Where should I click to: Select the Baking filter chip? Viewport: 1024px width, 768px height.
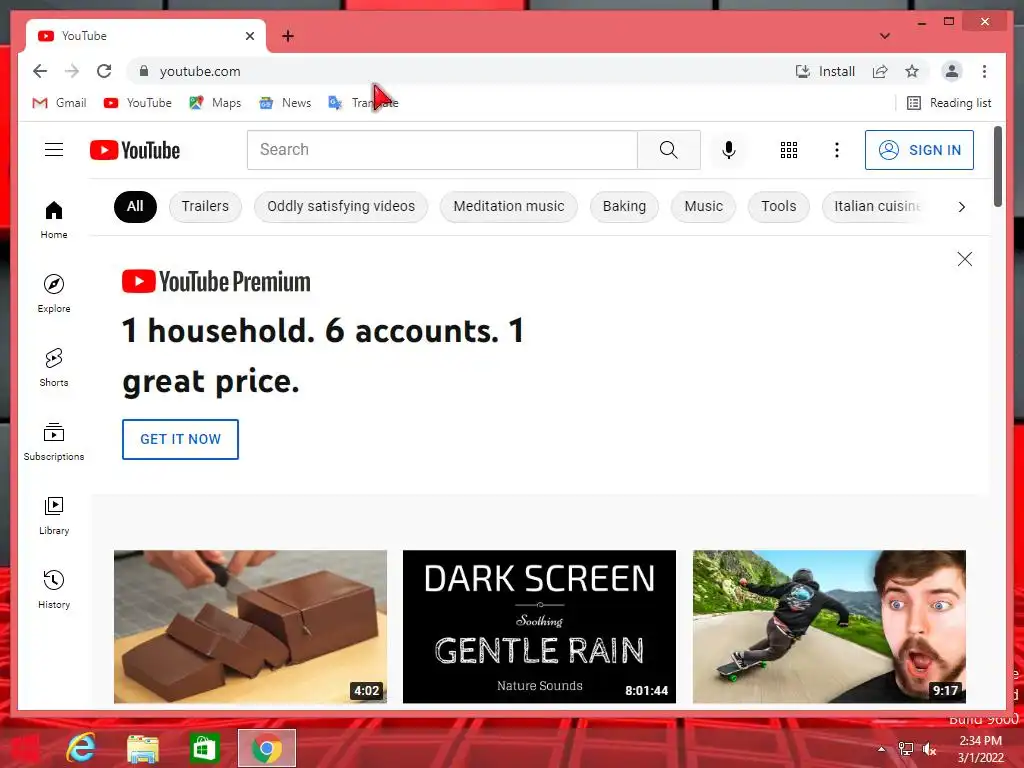coord(624,206)
